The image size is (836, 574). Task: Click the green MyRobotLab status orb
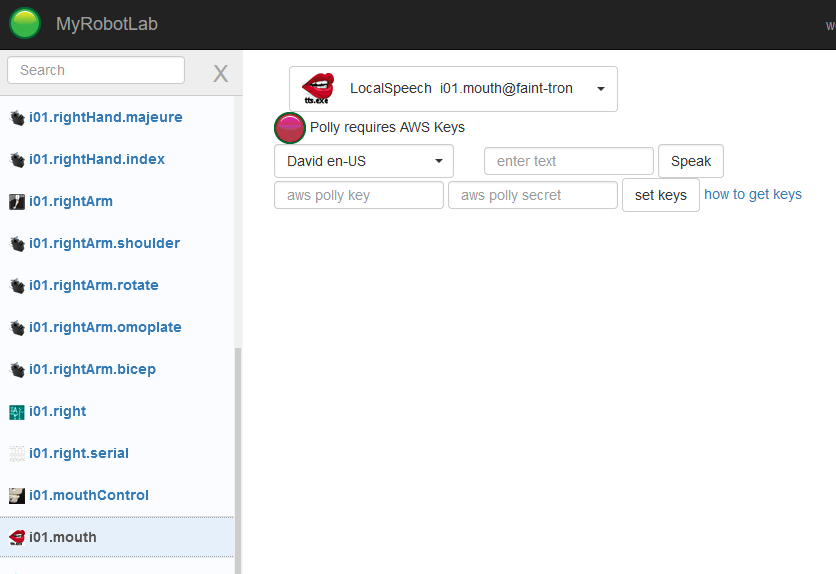click(25, 23)
